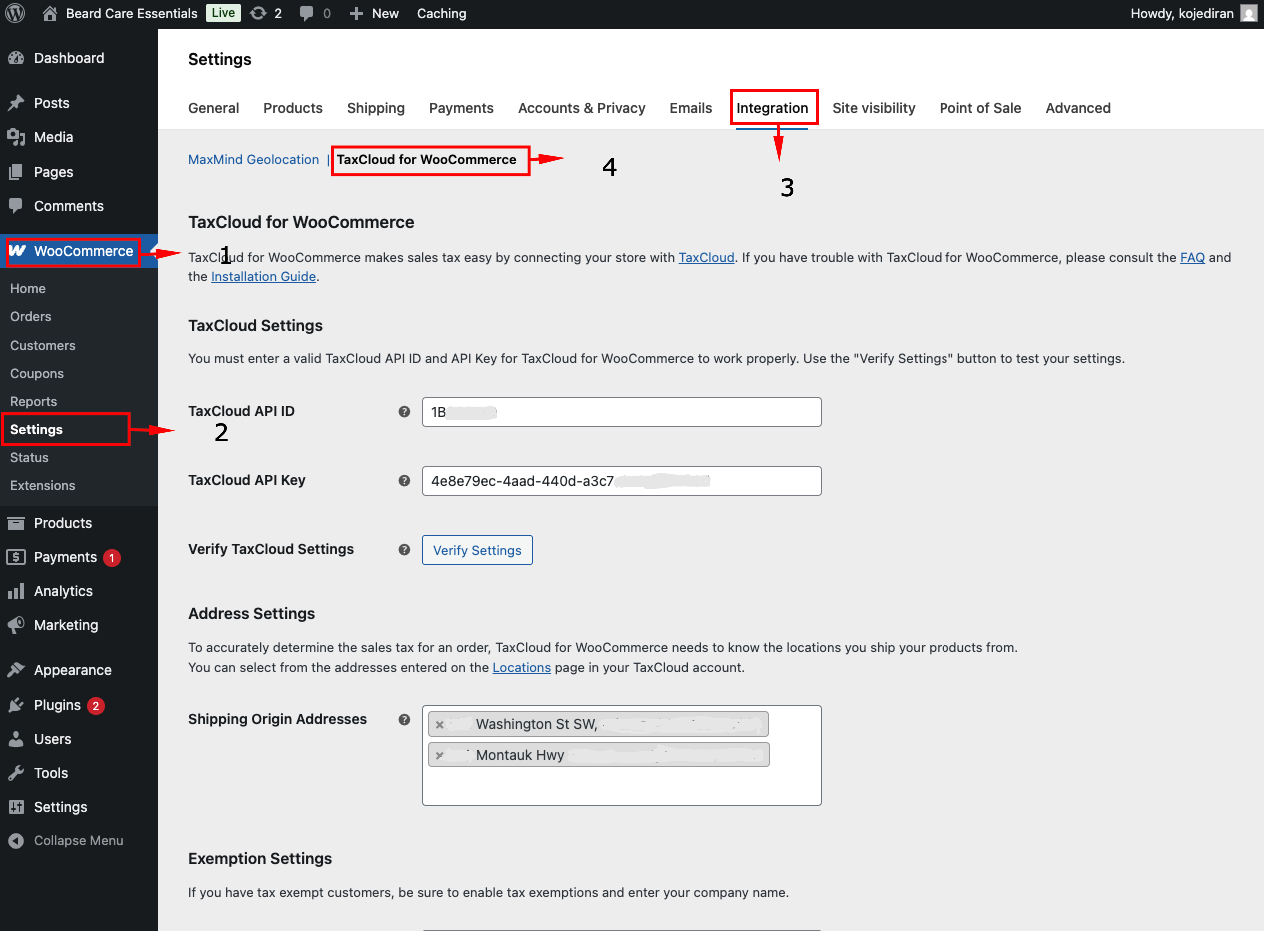The width and height of the screenshot is (1264, 931).
Task: Open the General settings tab
Action: point(214,108)
